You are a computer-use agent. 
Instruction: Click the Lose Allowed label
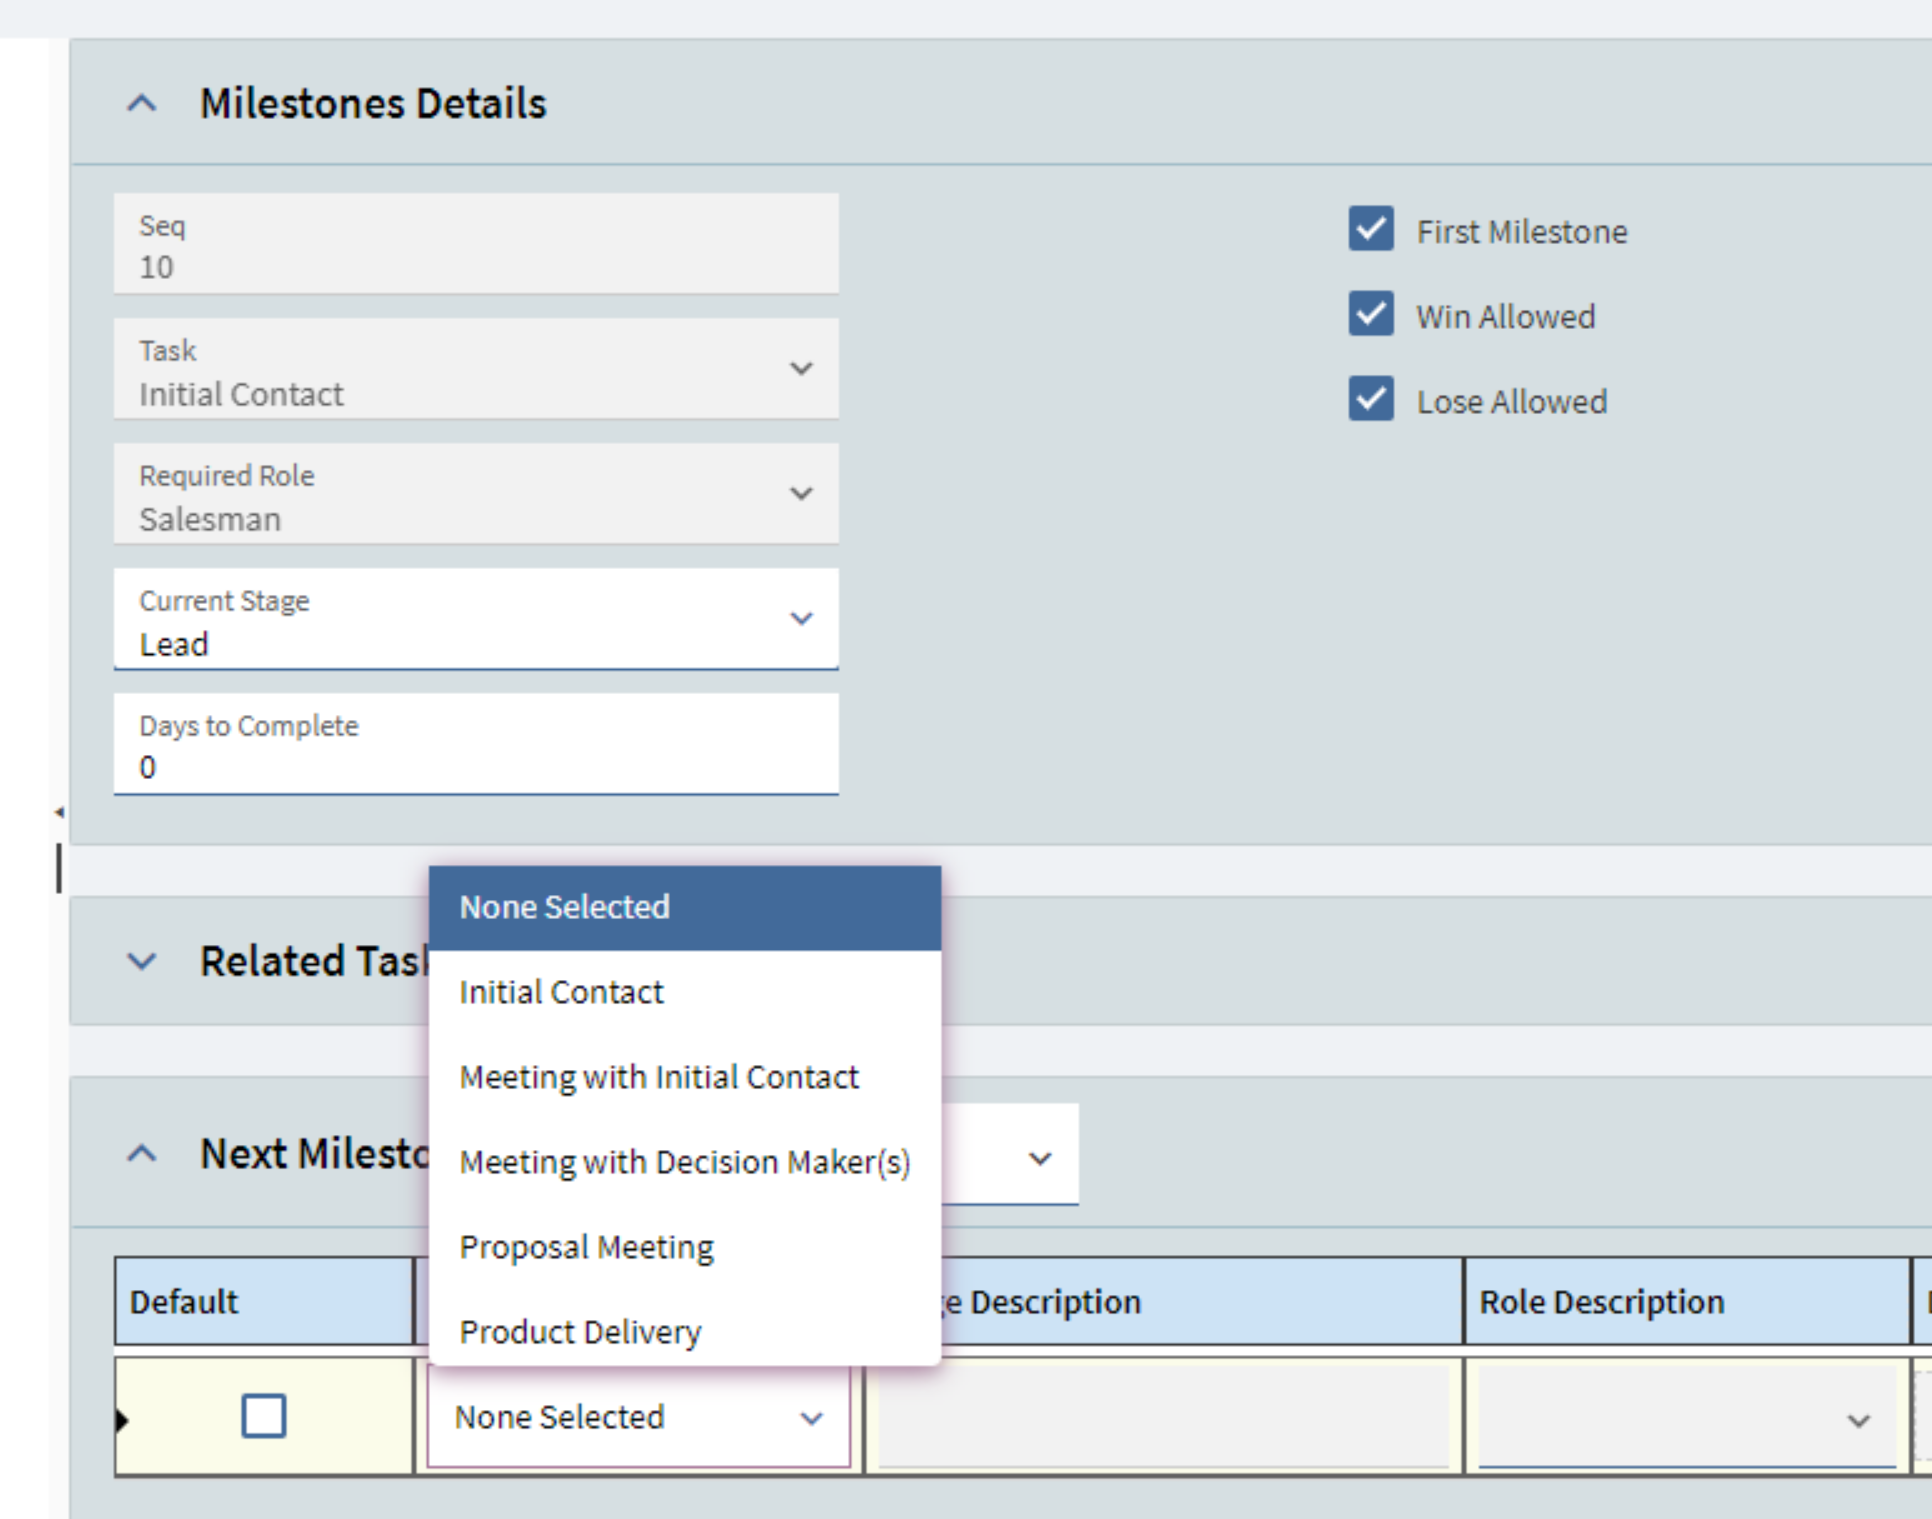coord(1512,401)
